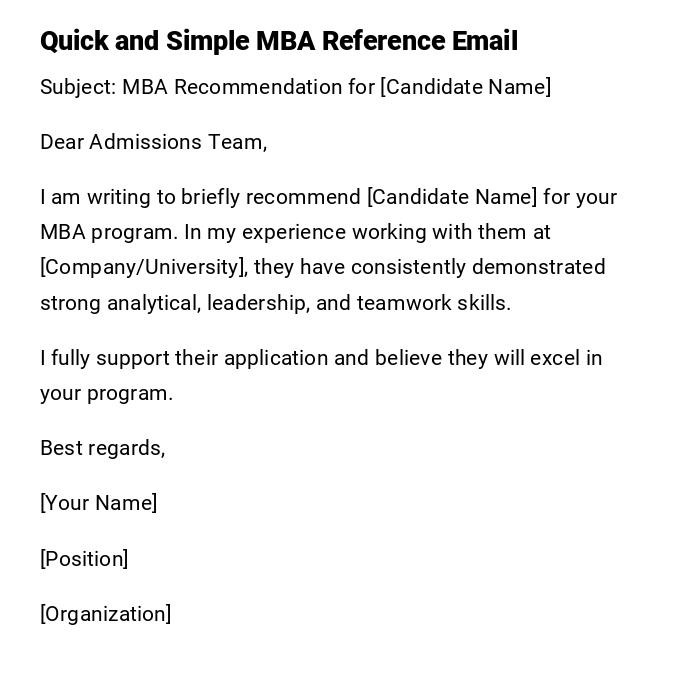Select the [Your Name] placeholder
The width and height of the screenshot is (700, 676).
click(99, 503)
